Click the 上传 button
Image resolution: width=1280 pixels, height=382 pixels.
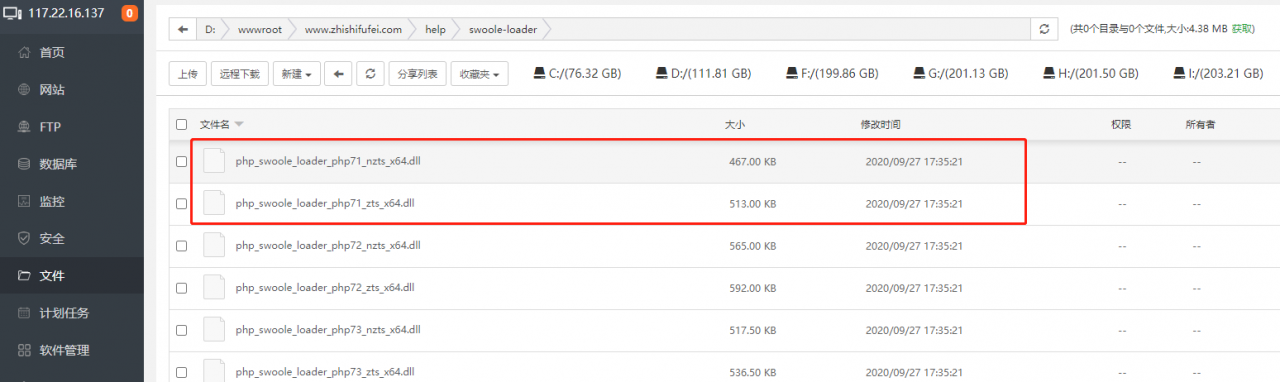[x=187, y=73]
